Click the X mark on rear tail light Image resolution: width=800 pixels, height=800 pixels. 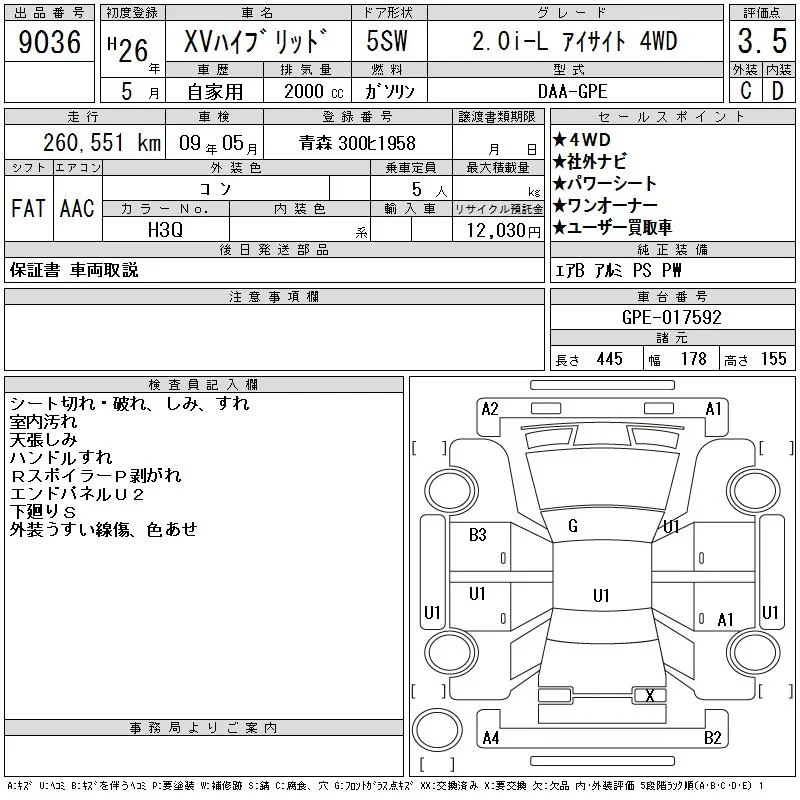[649, 695]
